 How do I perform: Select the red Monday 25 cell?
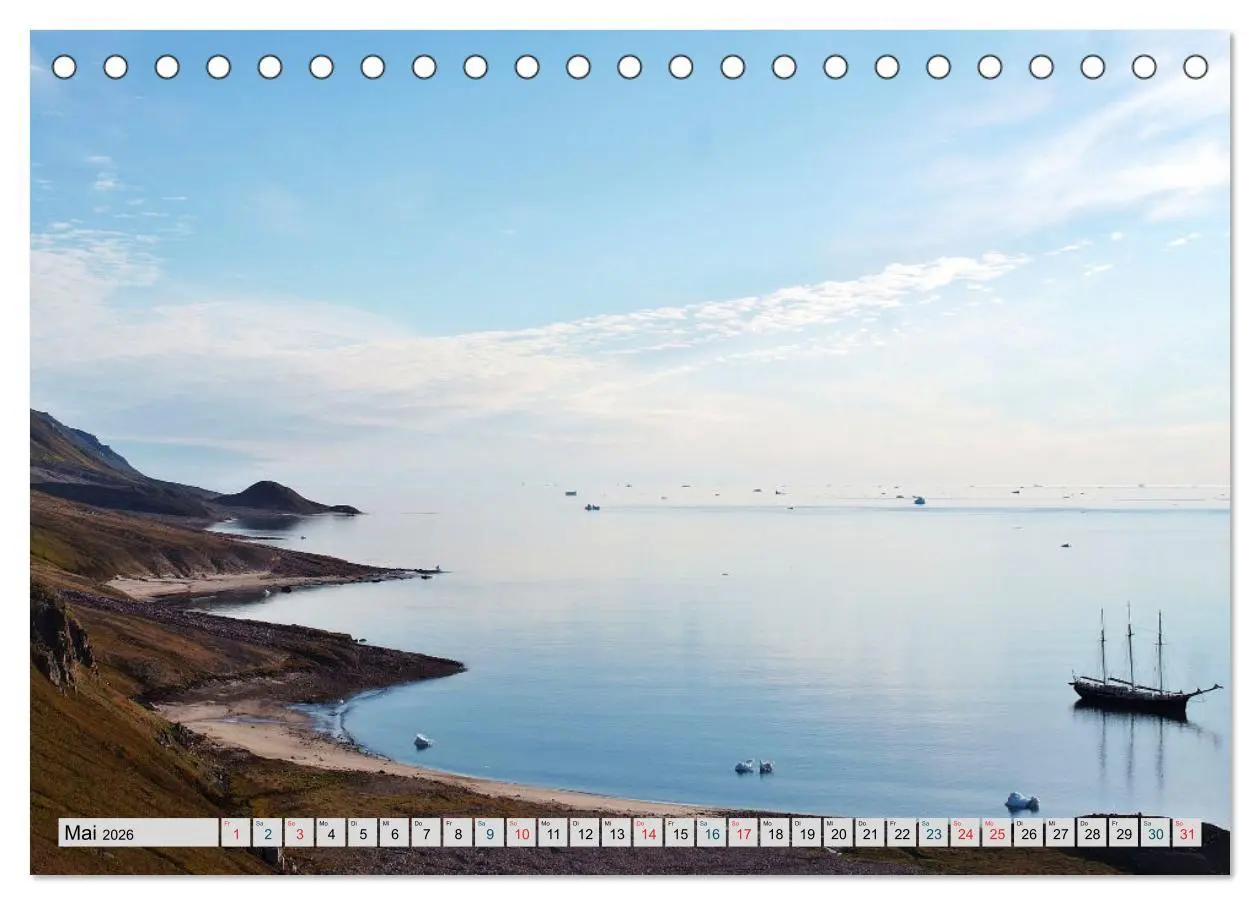click(x=997, y=833)
